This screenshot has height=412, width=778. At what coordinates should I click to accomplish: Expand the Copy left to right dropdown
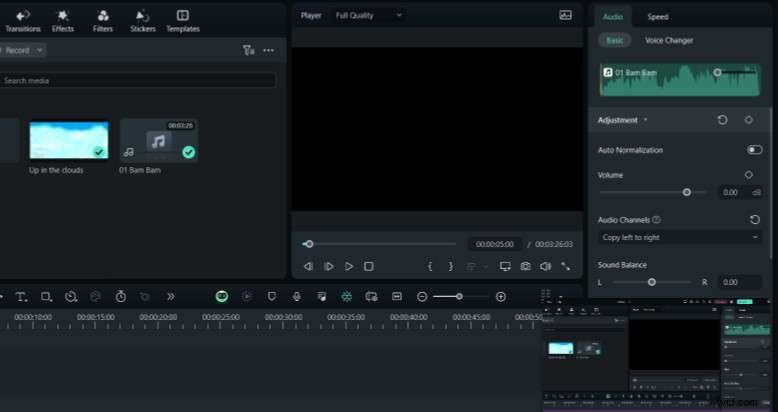tap(680, 238)
